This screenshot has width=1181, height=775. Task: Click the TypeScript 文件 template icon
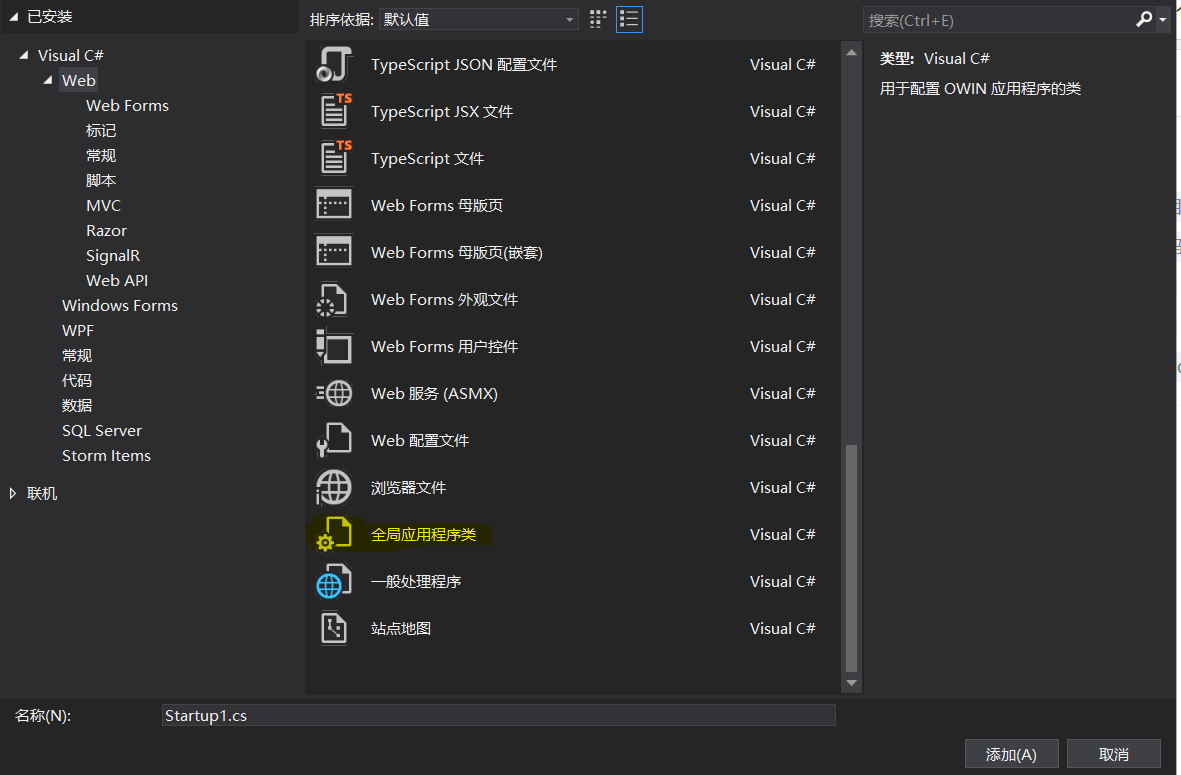334,158
